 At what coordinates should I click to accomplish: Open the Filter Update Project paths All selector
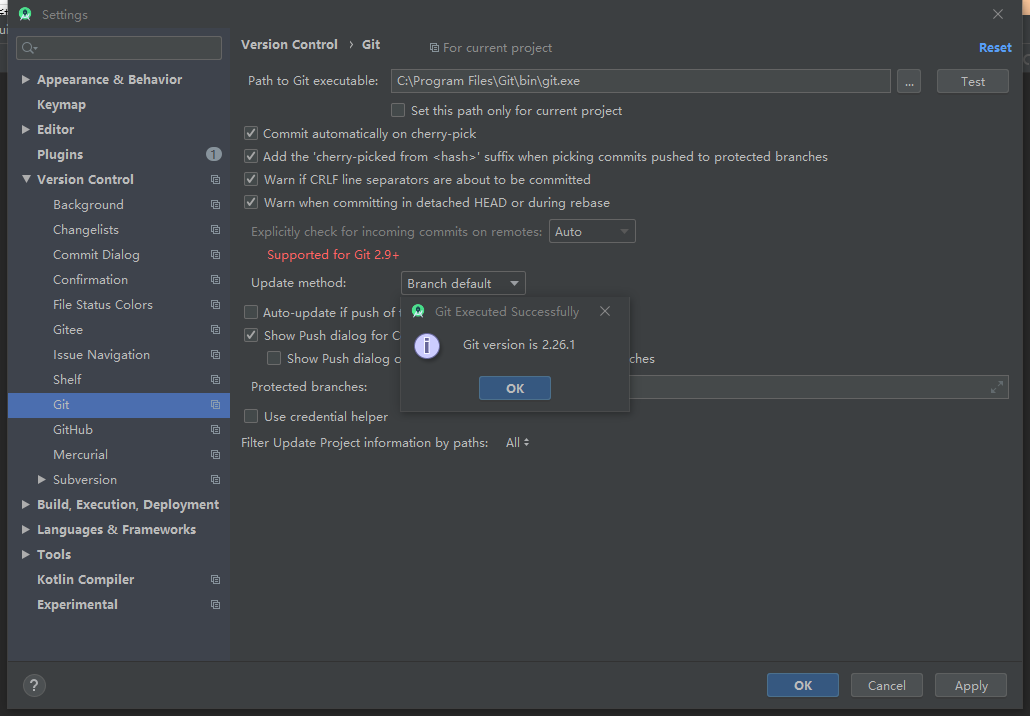[x=518, y=443]
